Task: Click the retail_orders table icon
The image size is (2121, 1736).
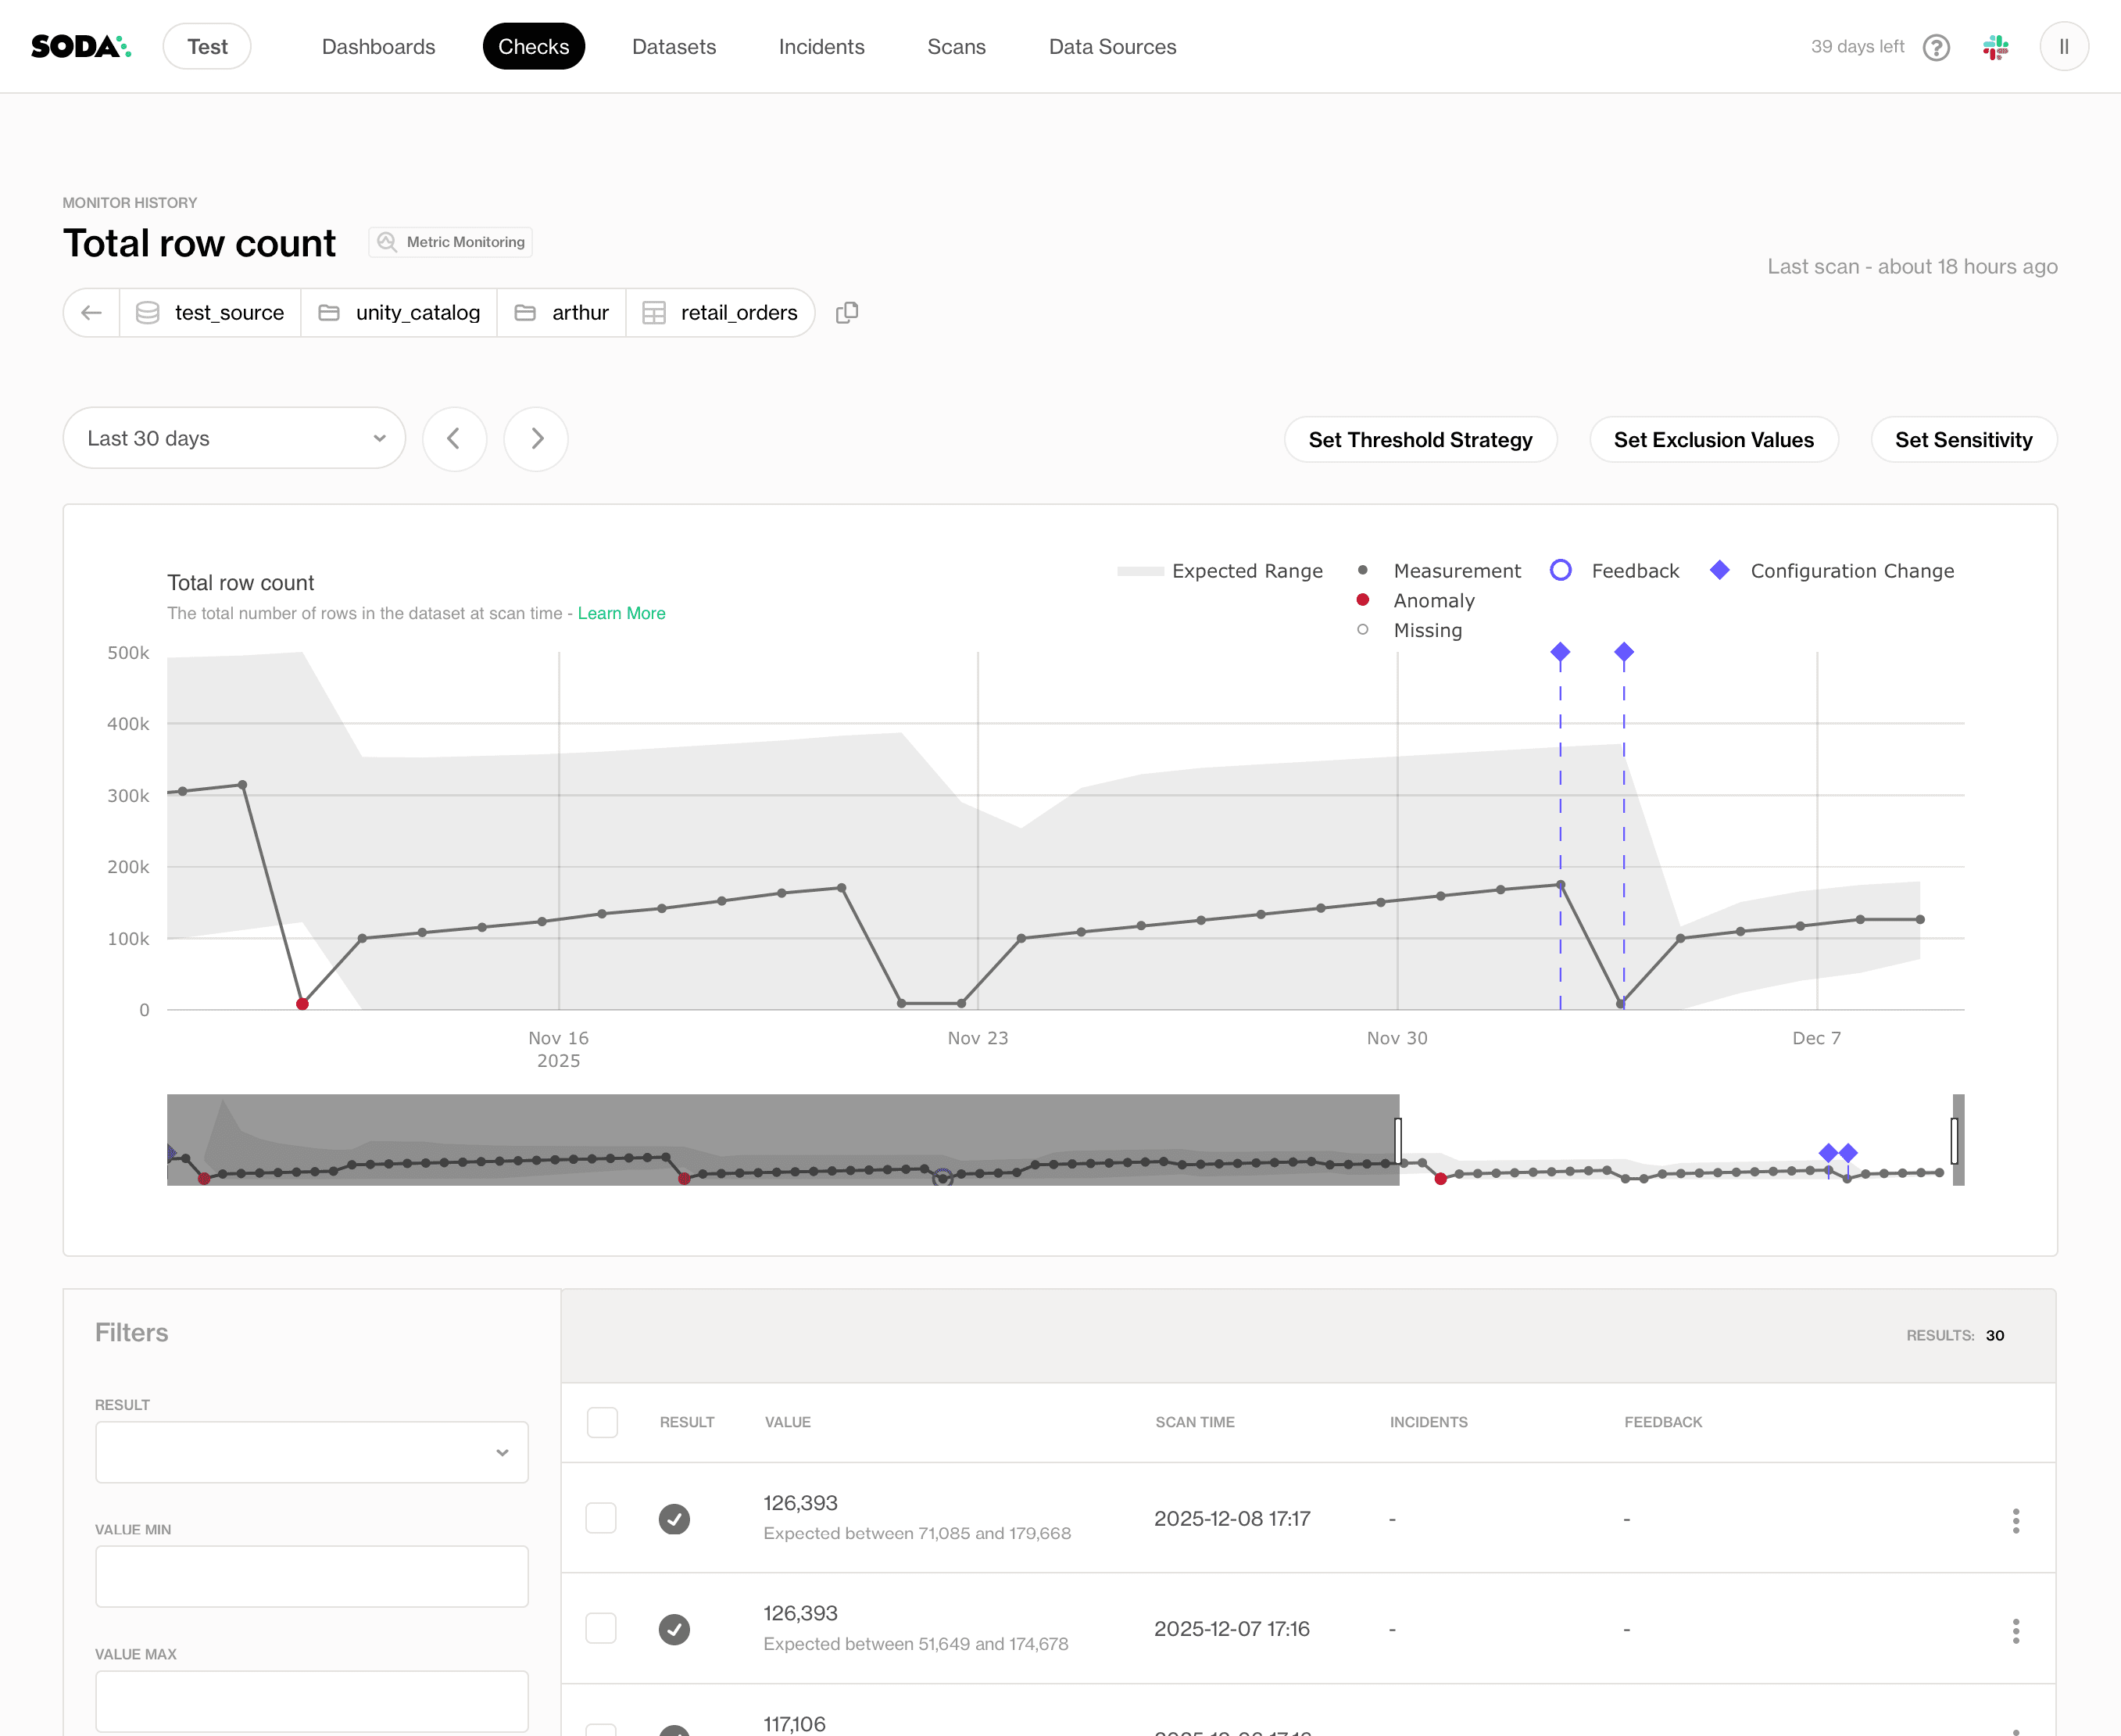Action: click(x=654, y=312)
